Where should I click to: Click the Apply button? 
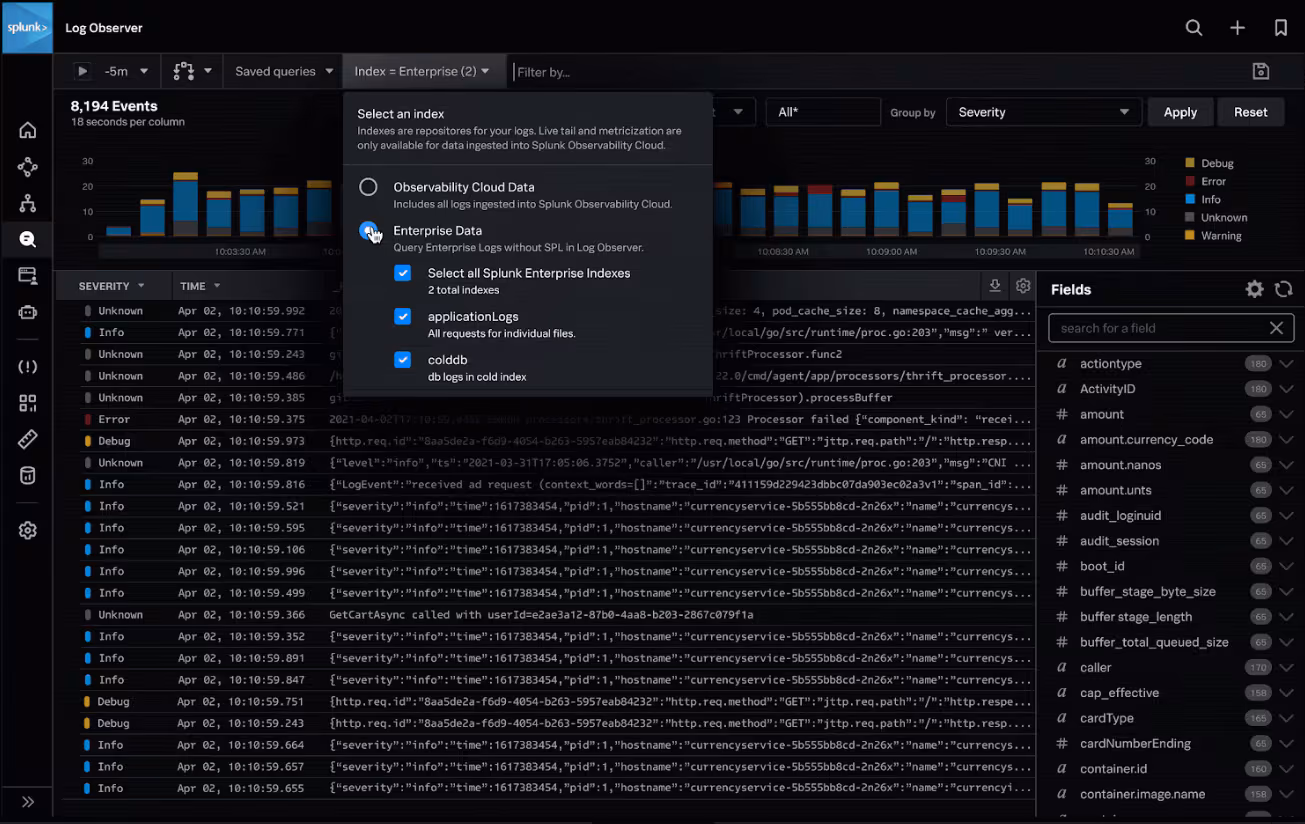[x=1180, y=112]
